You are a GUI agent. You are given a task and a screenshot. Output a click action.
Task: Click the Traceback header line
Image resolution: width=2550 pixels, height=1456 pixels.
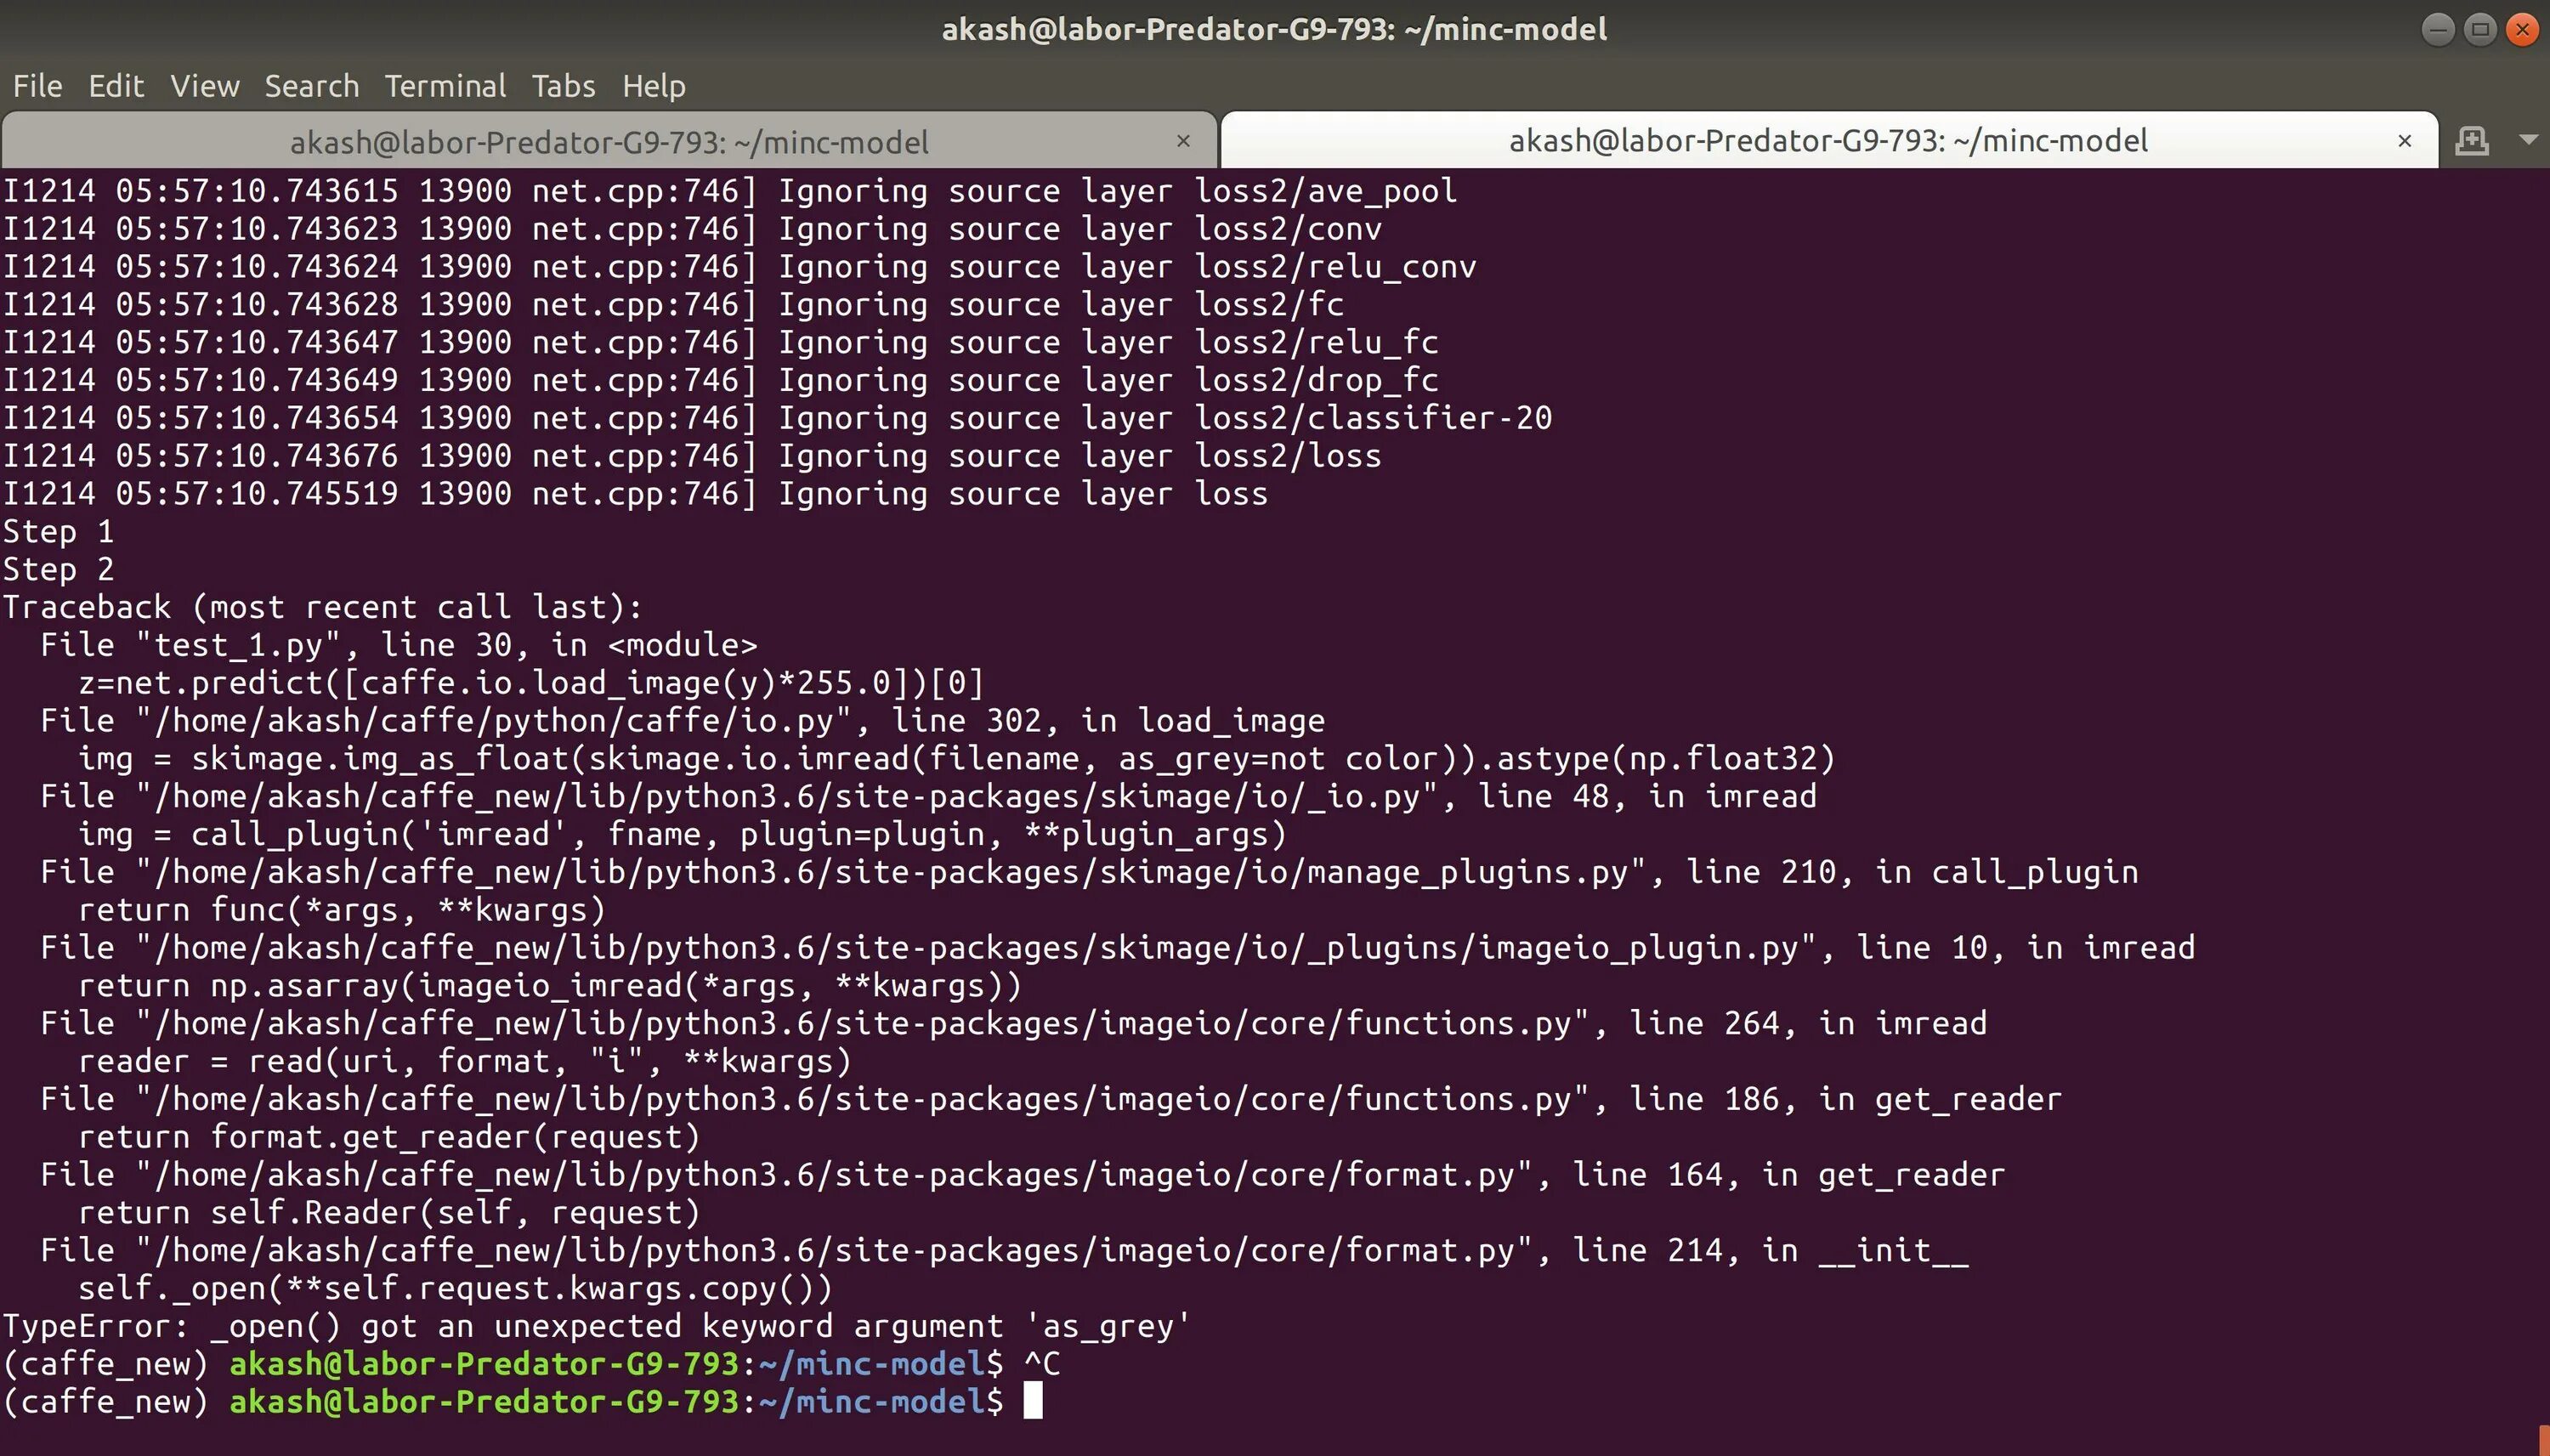click(x=322, y=607)
